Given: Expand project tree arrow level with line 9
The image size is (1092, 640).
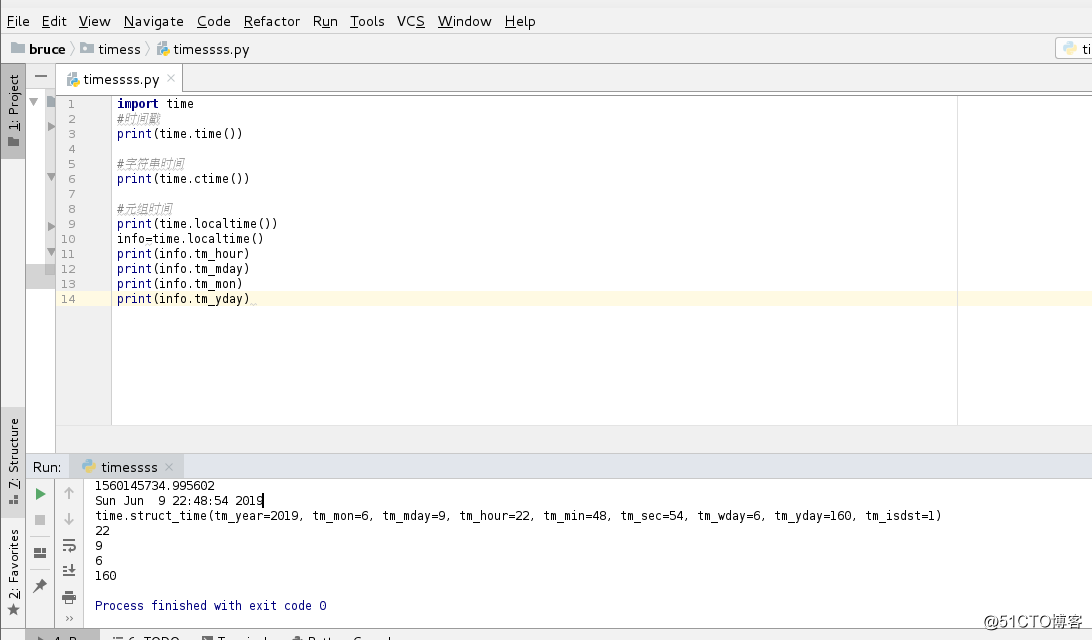Looking at the screenshot, I should (x=51, y=226).
